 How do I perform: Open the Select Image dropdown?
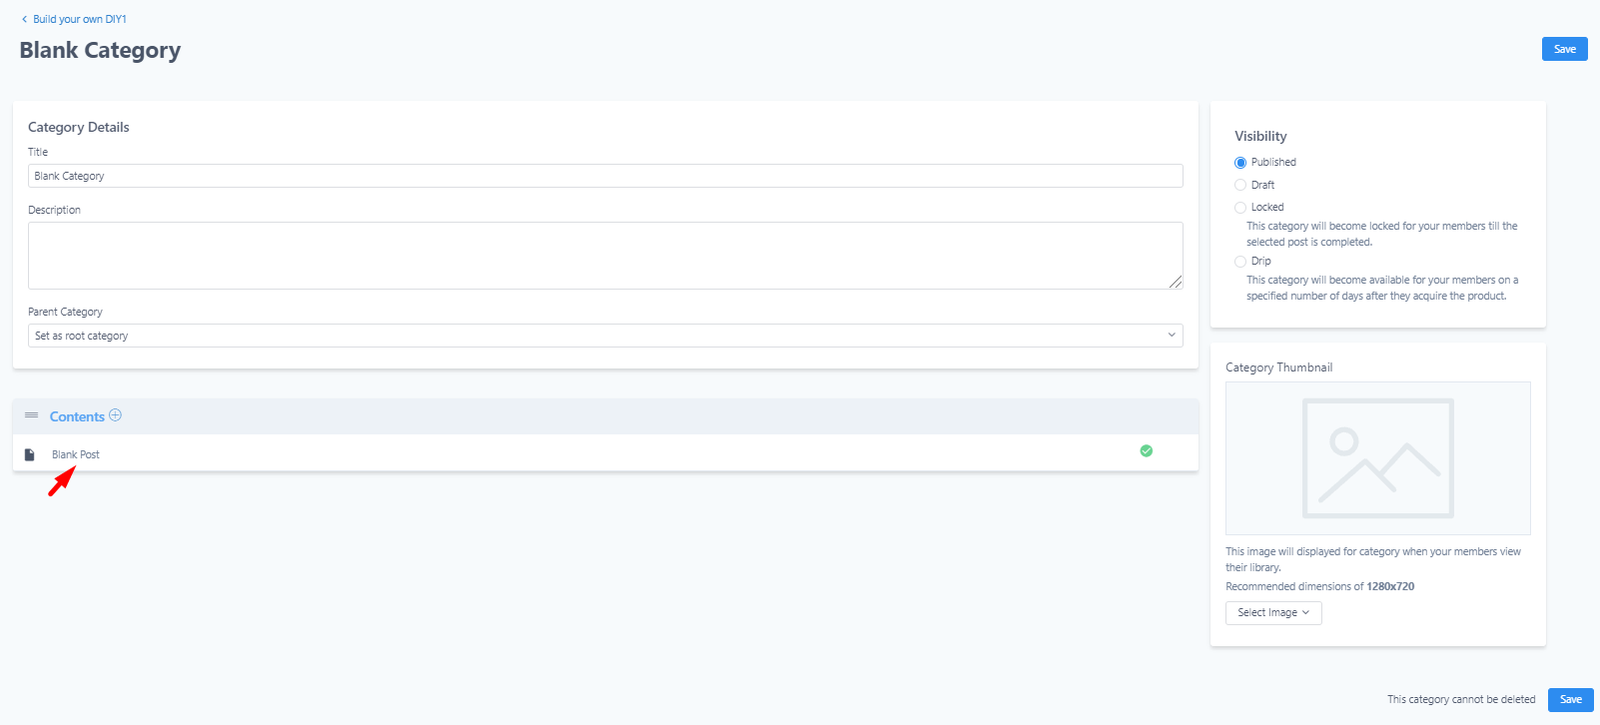point(1273,613)
